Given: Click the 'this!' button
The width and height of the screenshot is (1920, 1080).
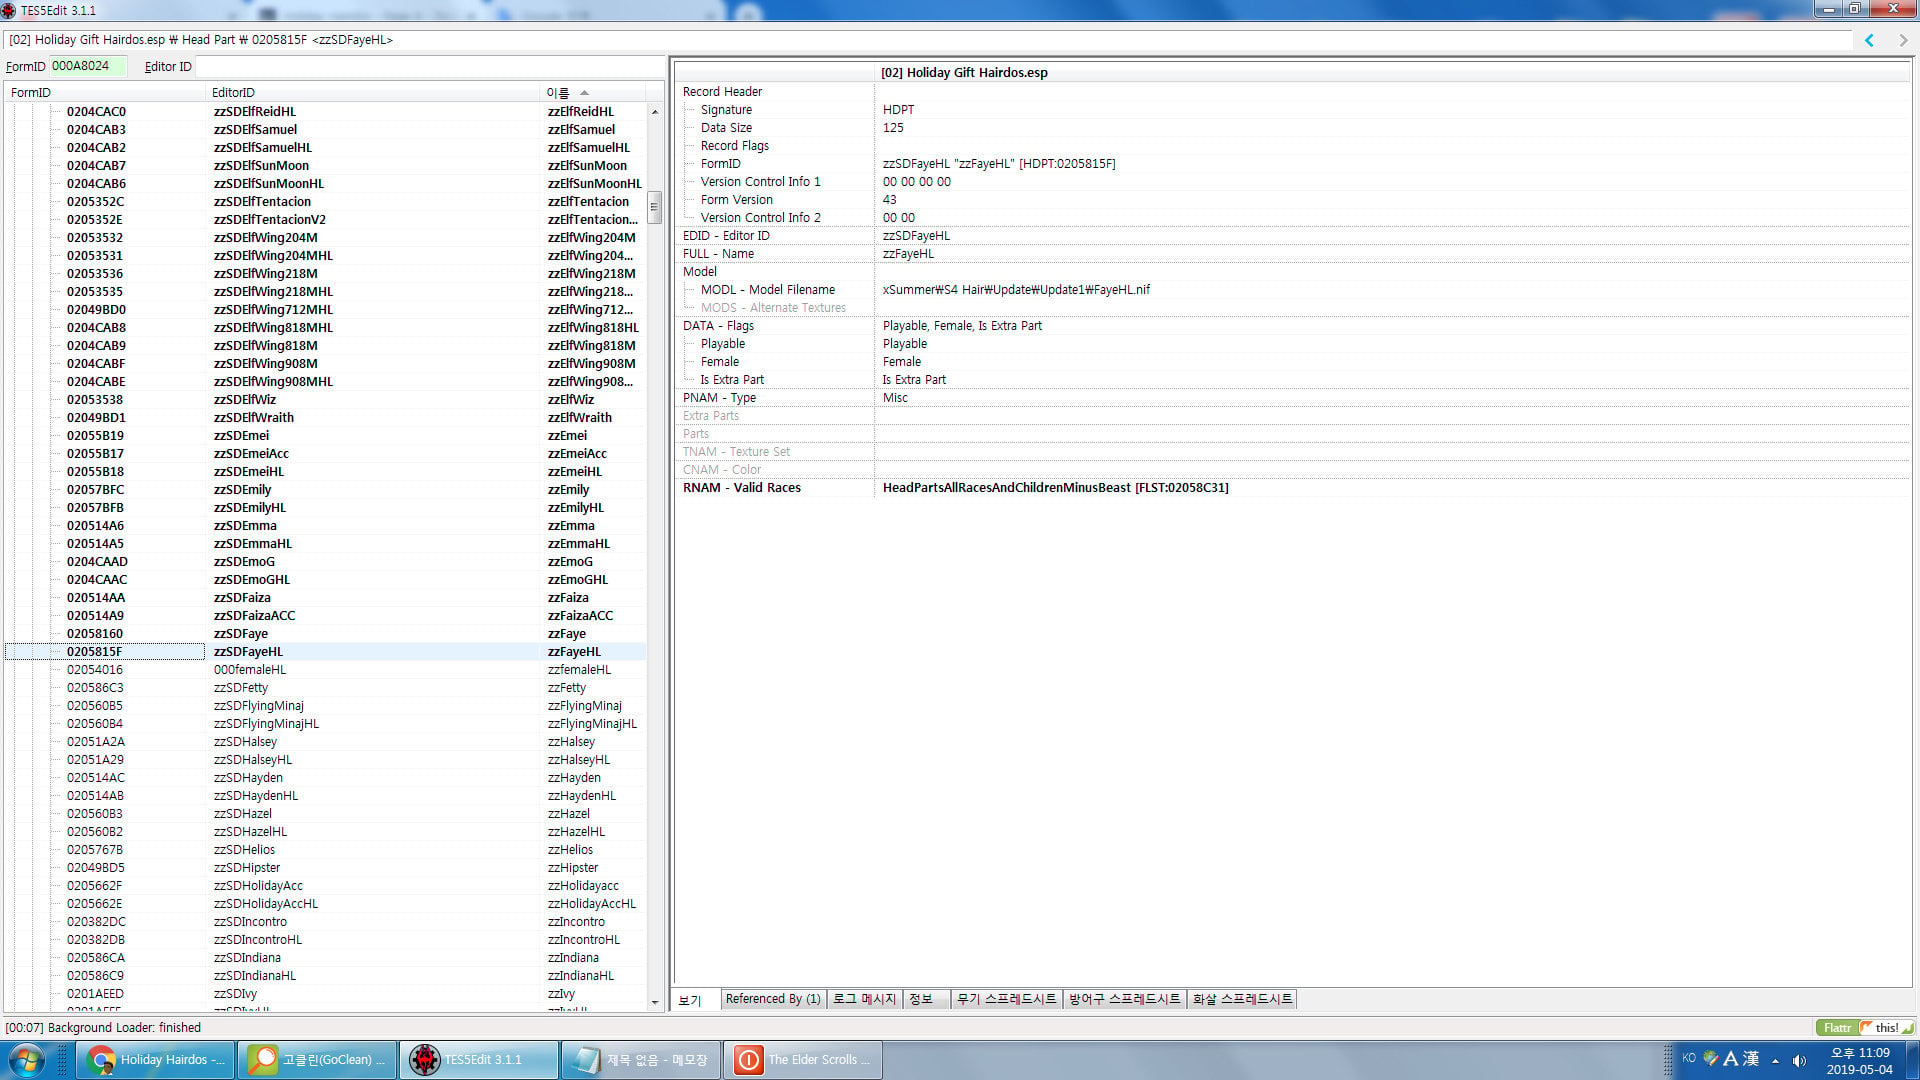Looking at the screenshot, I should [1887, 1027].
